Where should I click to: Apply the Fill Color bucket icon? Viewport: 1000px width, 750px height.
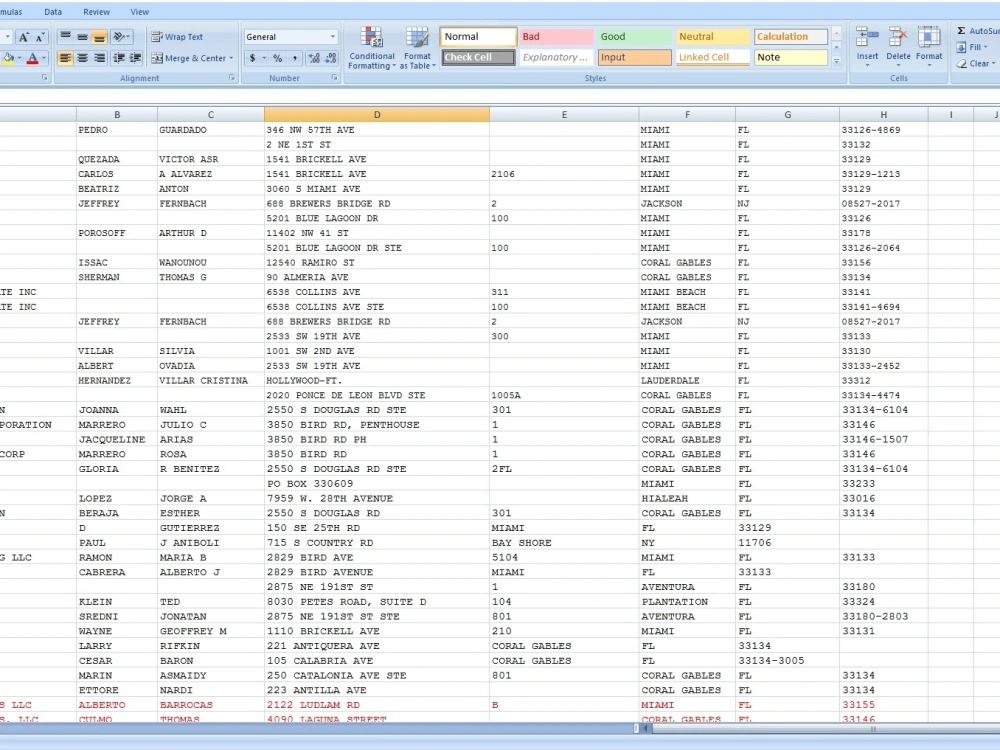pos(8,58)
